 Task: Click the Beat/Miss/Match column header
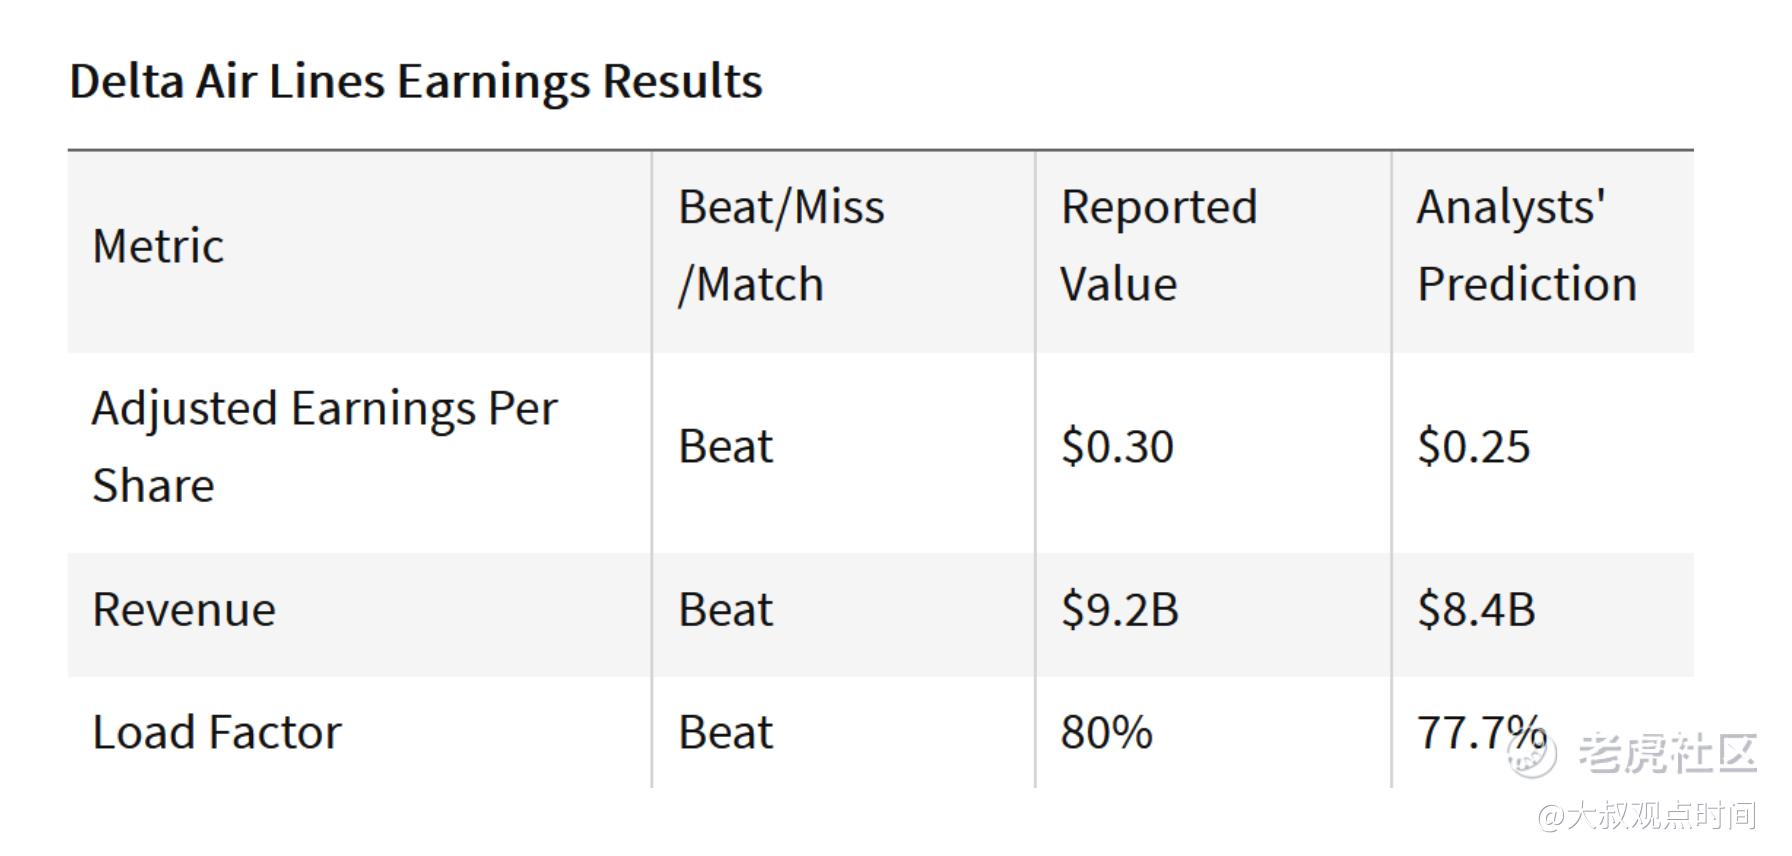point(781,246)
